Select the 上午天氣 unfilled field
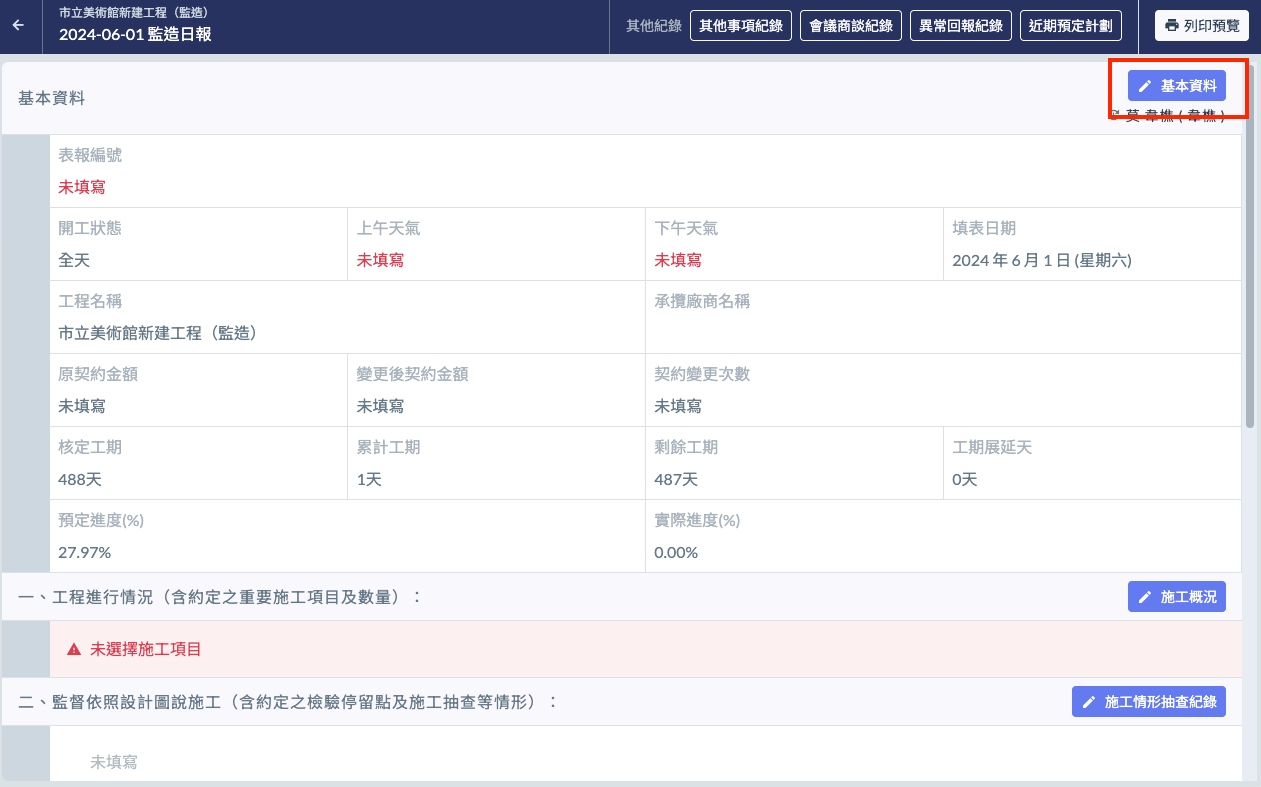Viewport: 1261px width, 787px height. (x=380, y=260)
